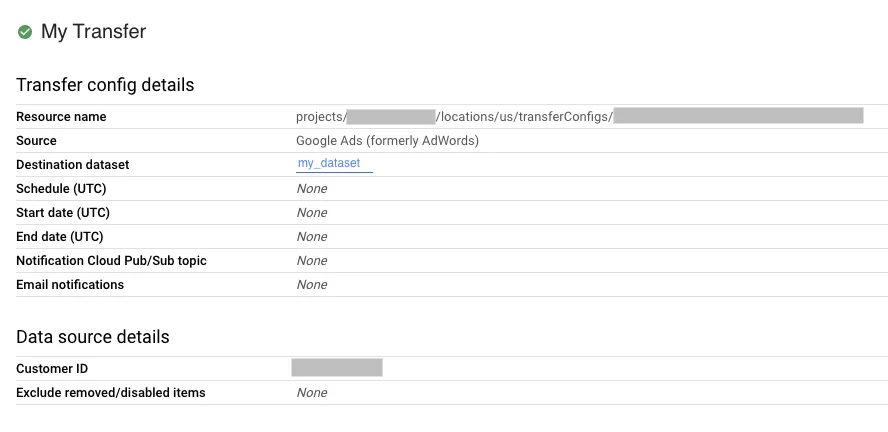
Task: Click the My Transfer title
Action: tap(93, 32)
